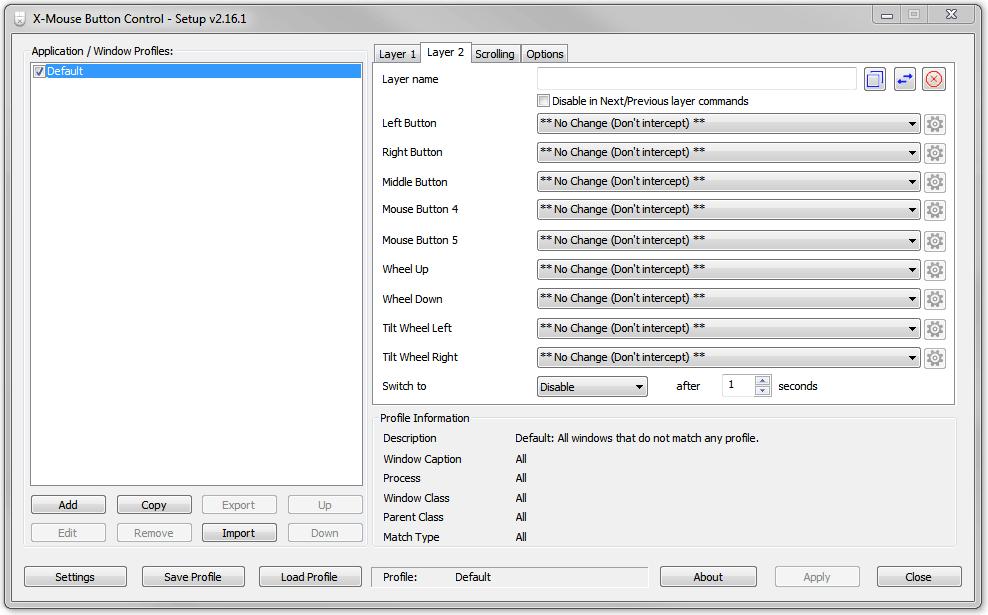Increase the seconds spinner value
The height and width of the screenshot is (615, 988).
click(762, 381)
